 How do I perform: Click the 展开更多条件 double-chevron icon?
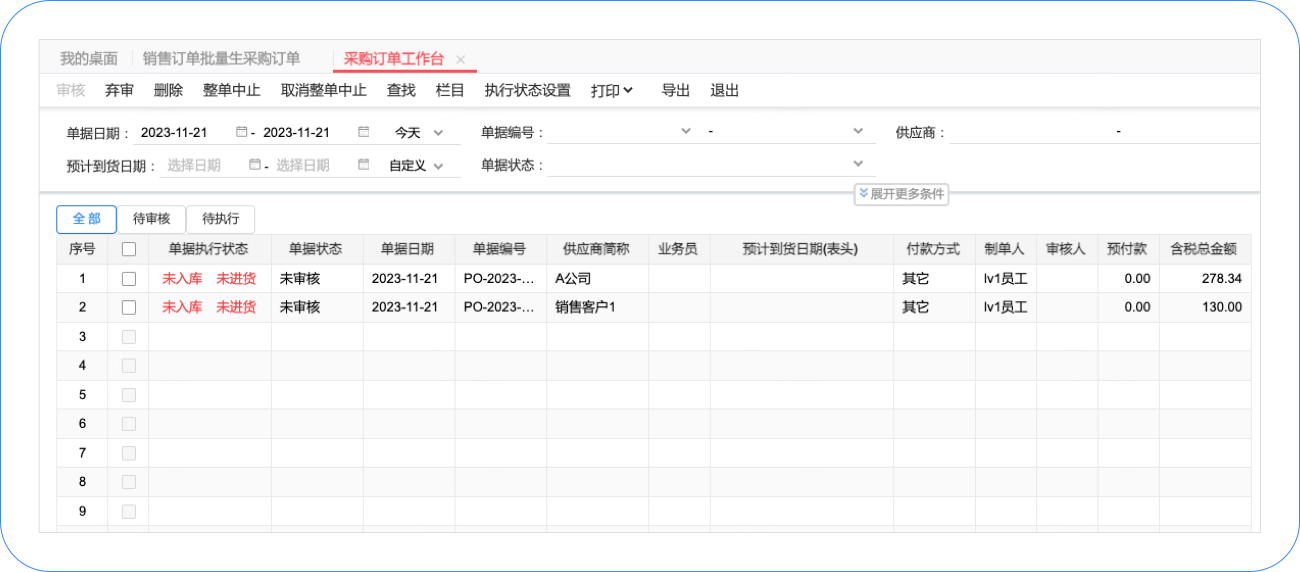863,194
